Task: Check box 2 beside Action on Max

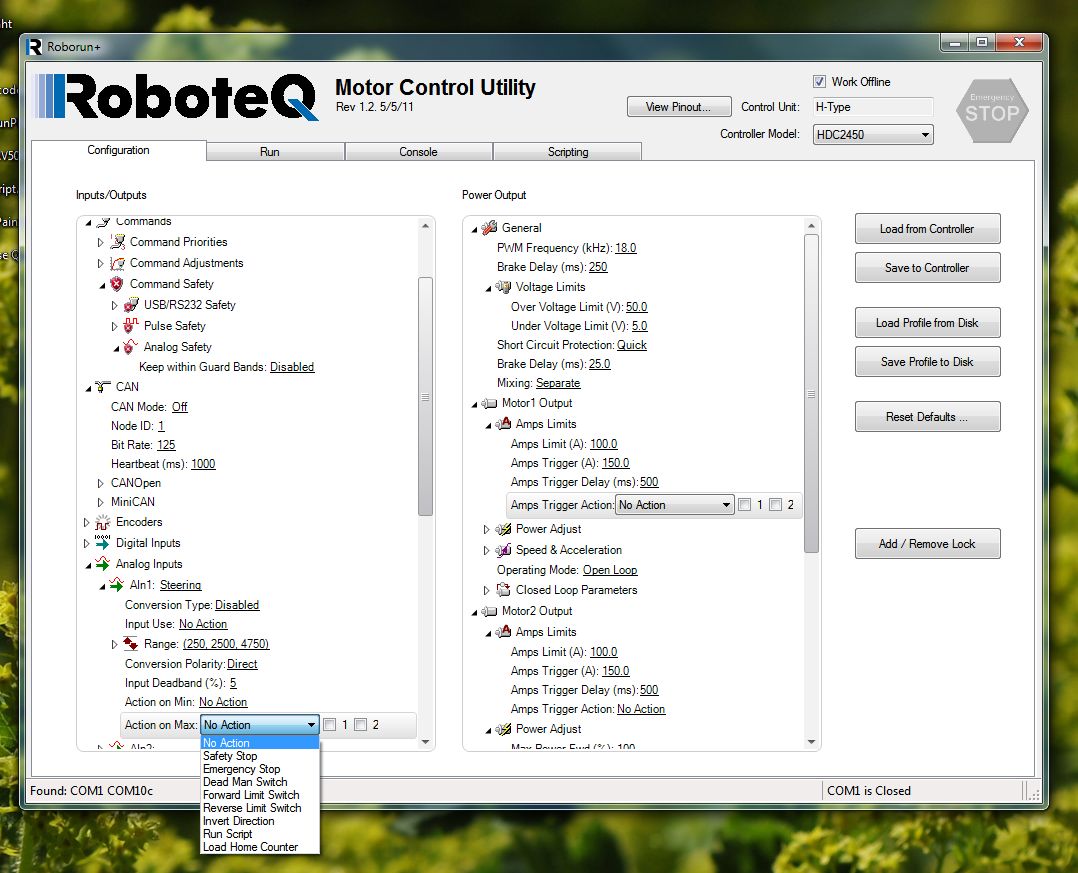Action: pyautogui.click(x=361, y=725)
